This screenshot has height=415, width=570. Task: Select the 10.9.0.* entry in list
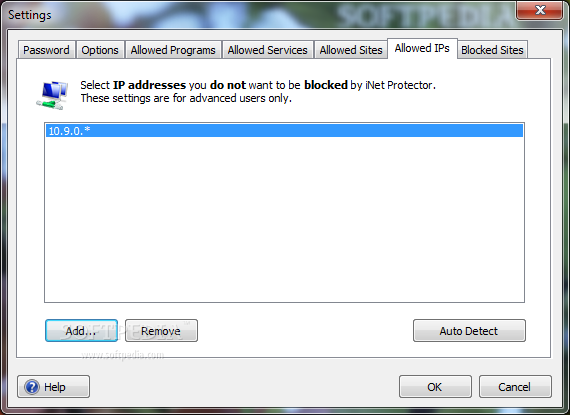coord(284,131)
